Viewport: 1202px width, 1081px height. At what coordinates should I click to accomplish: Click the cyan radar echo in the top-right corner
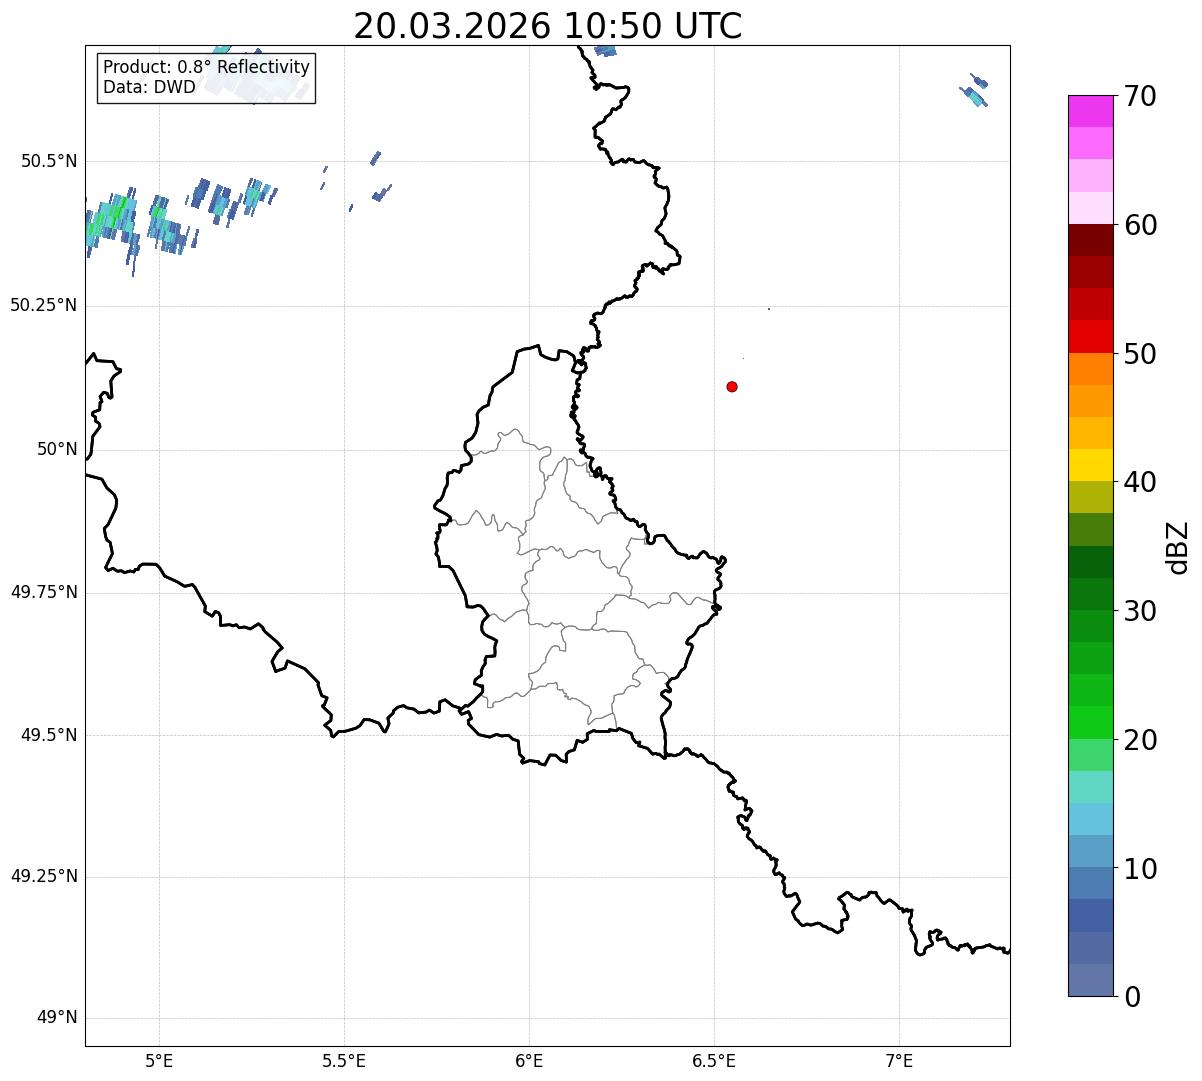[x=975, y=96]
